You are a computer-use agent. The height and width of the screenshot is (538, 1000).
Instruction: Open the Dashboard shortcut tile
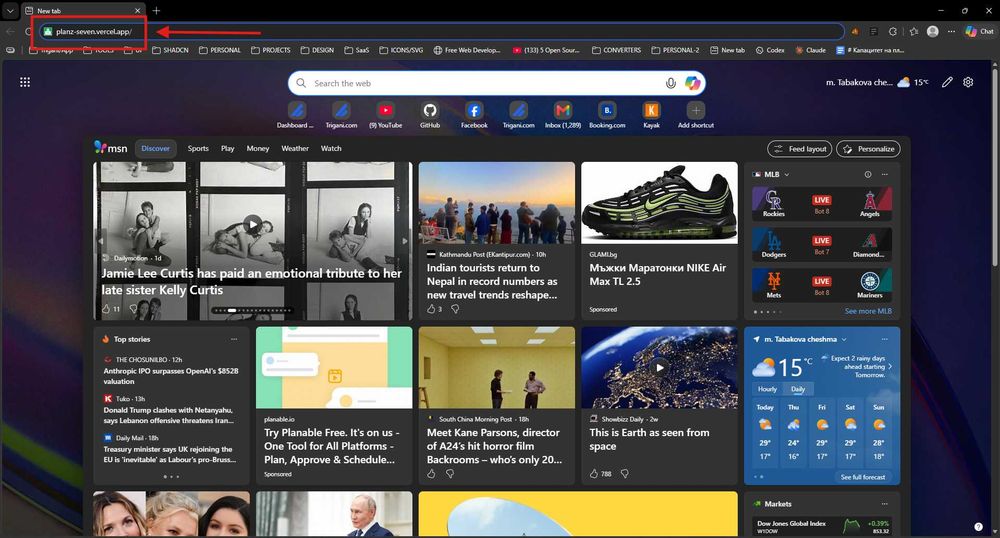(297, 115)
